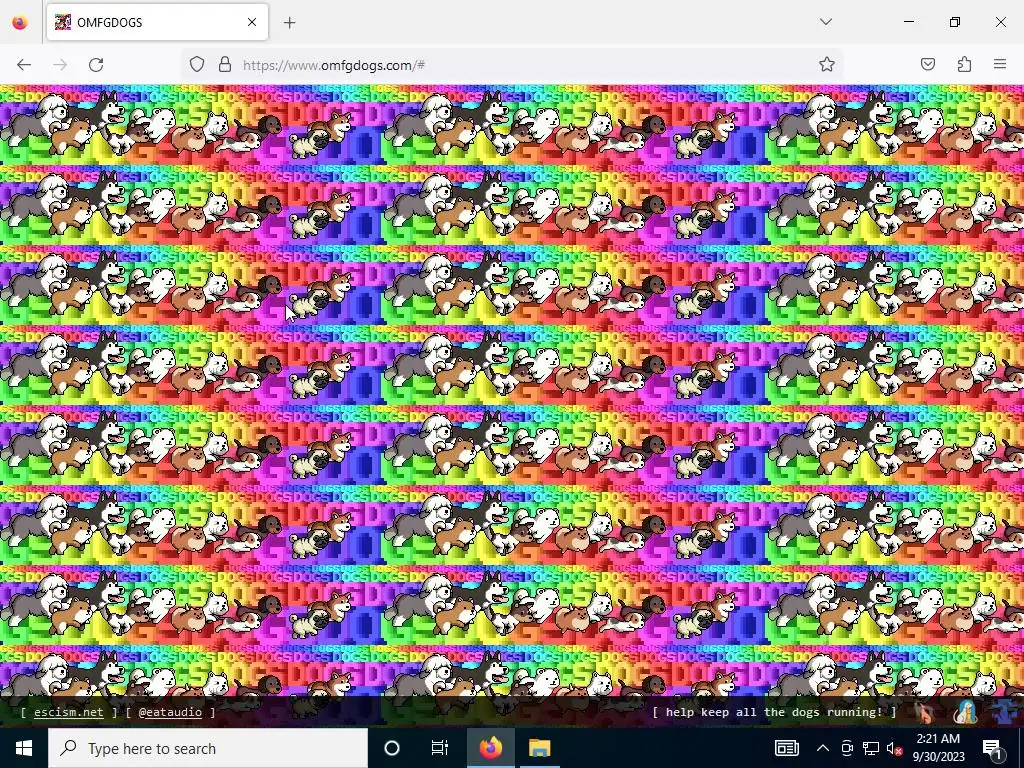Click the Firefox taskbar icon
Viewport: 1024px width, 768px height.
[x=491, y=748]
